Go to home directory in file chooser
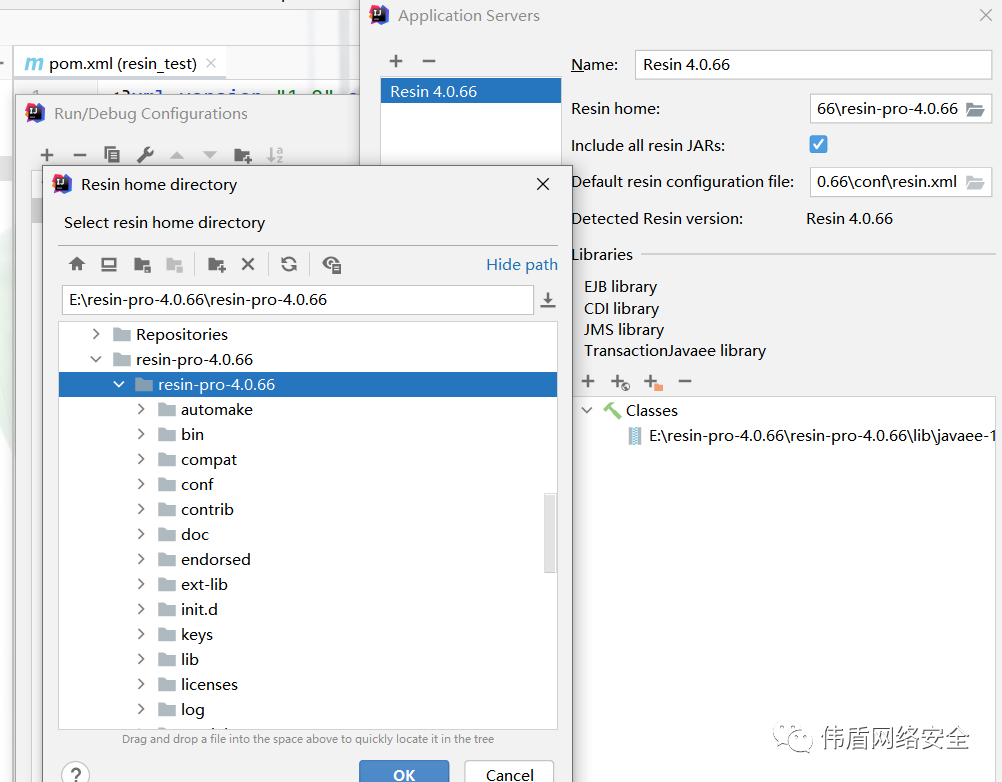This screenshot has width=1002, height=782. click(77, 264)
